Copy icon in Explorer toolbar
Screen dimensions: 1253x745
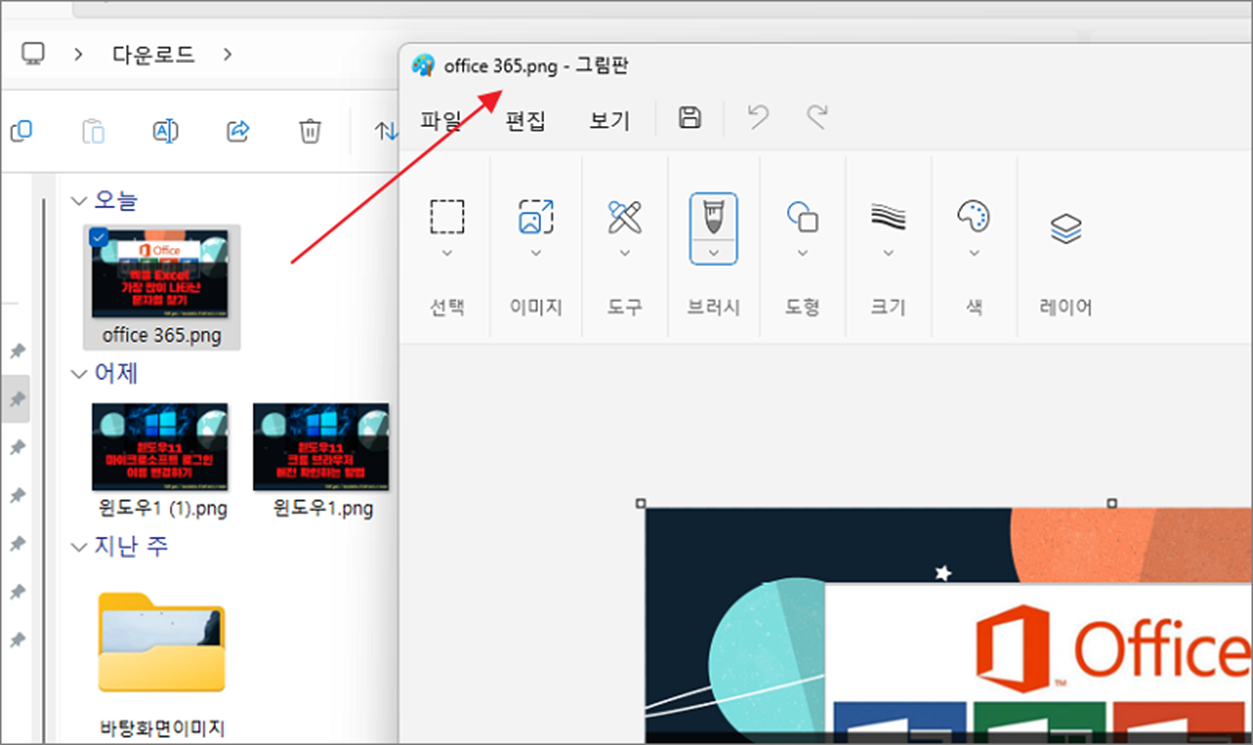tap(21, 130)
